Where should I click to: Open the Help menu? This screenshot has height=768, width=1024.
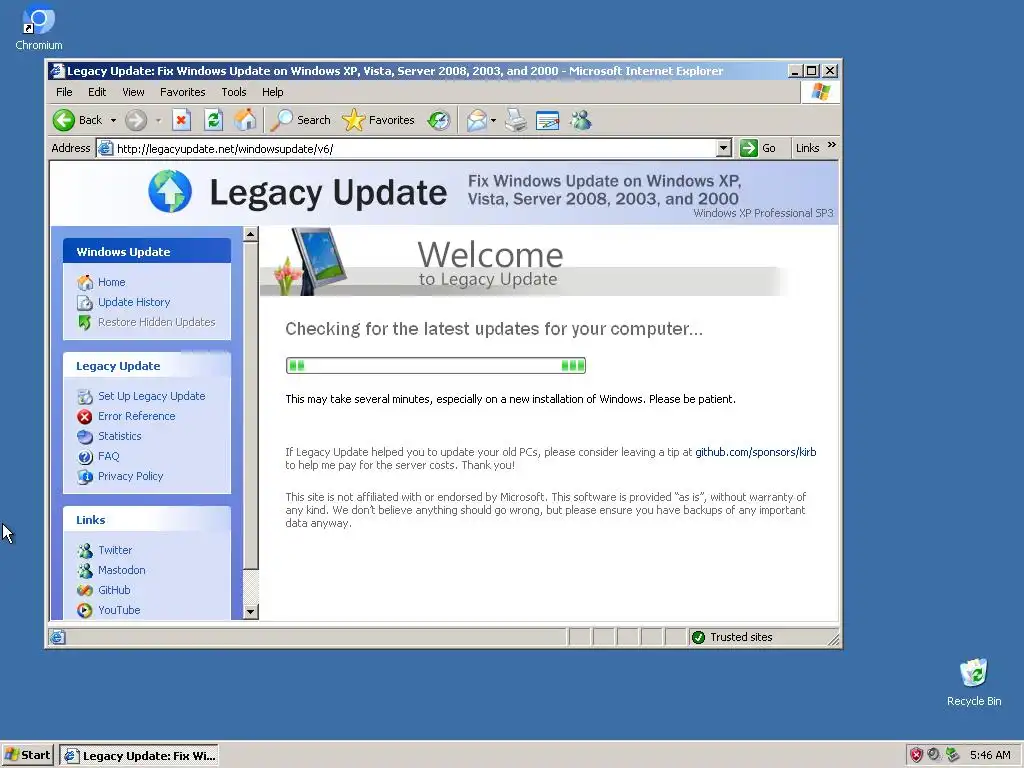click(272, 92)
